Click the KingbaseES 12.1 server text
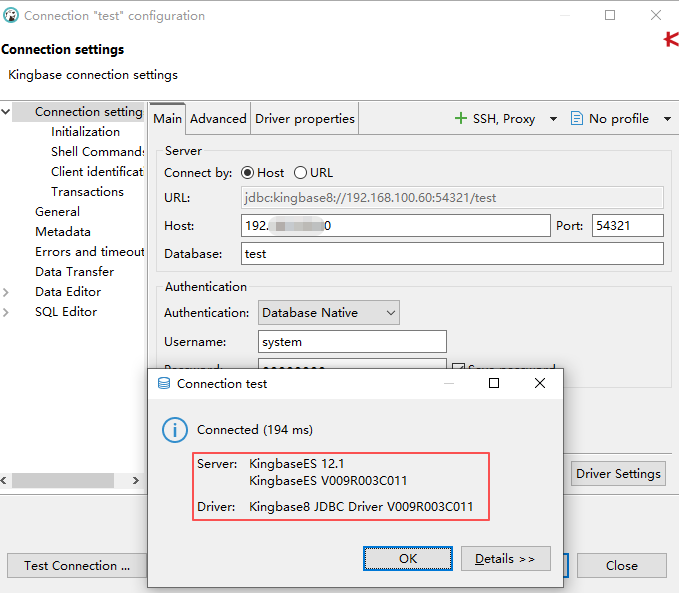The image size is (679, 593). (297, 464)
